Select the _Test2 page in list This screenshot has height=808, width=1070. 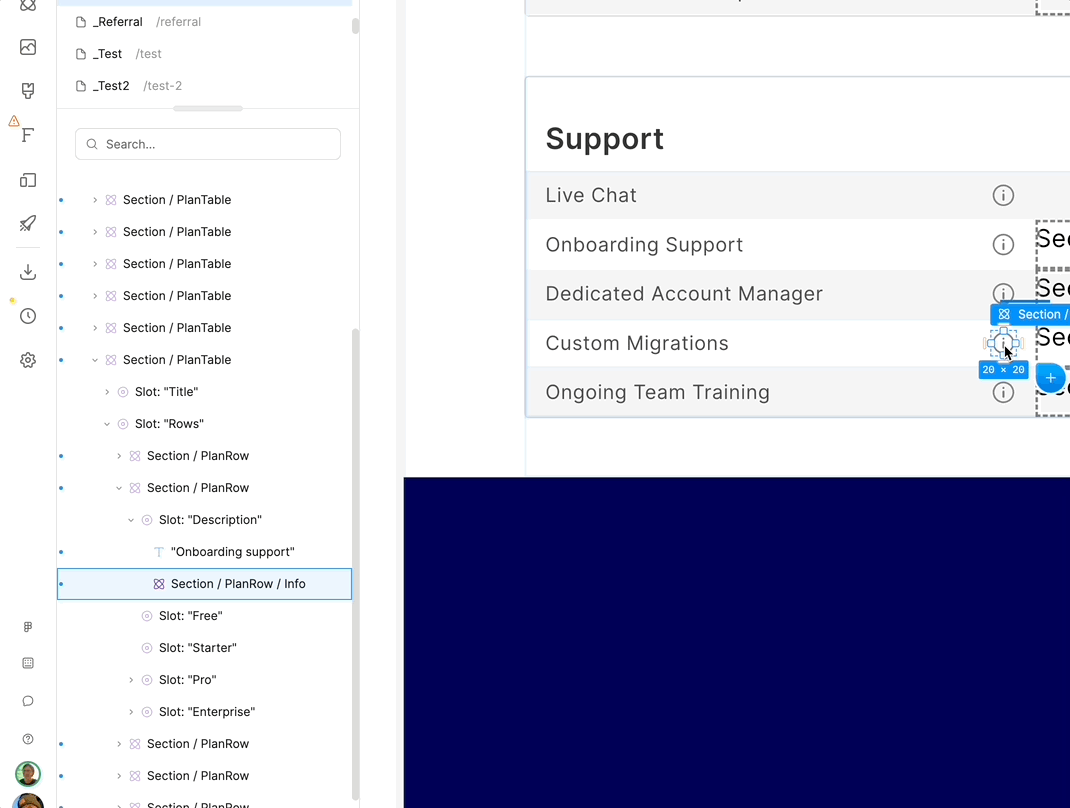111,86
